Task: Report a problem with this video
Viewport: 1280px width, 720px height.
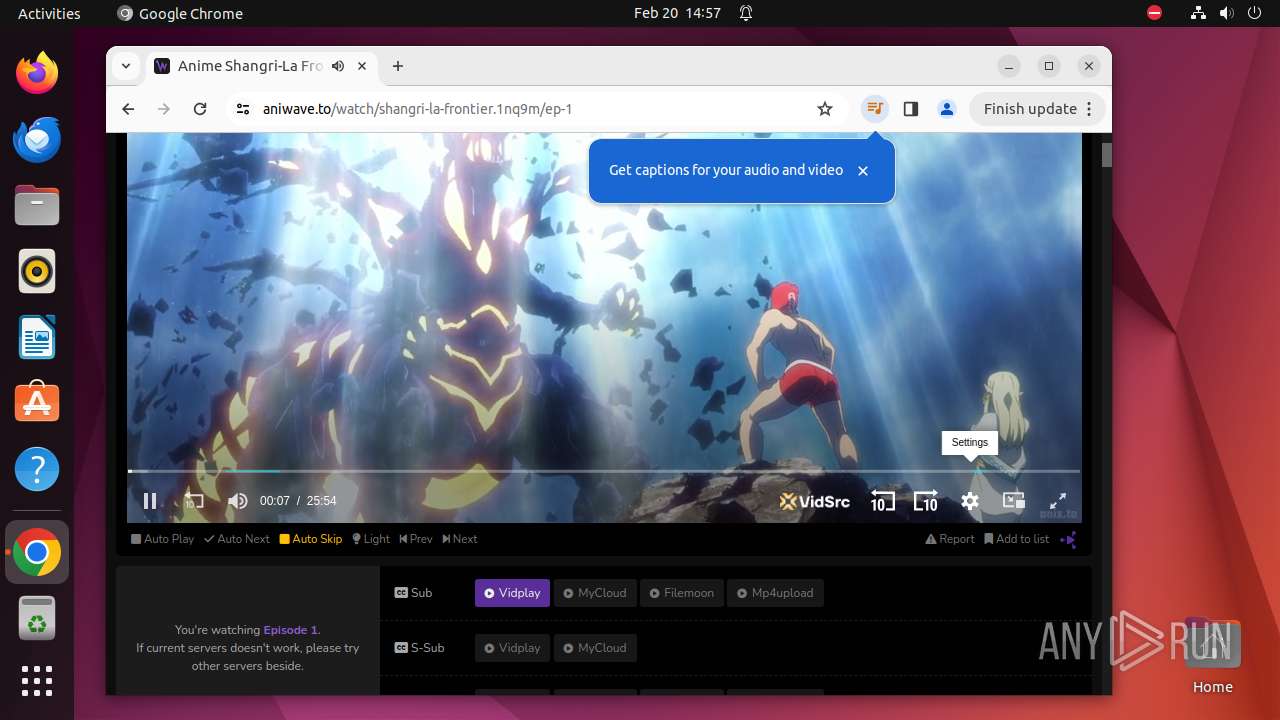Action: point(950,539)
